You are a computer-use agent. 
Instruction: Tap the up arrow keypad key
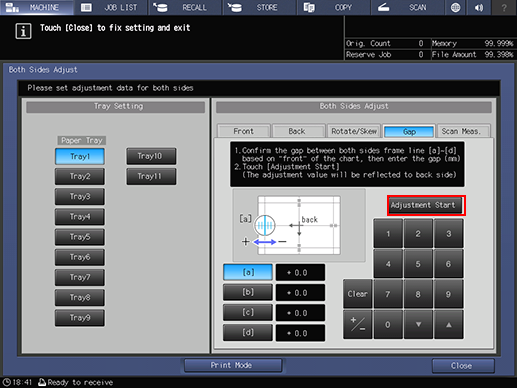click(449, 324)
